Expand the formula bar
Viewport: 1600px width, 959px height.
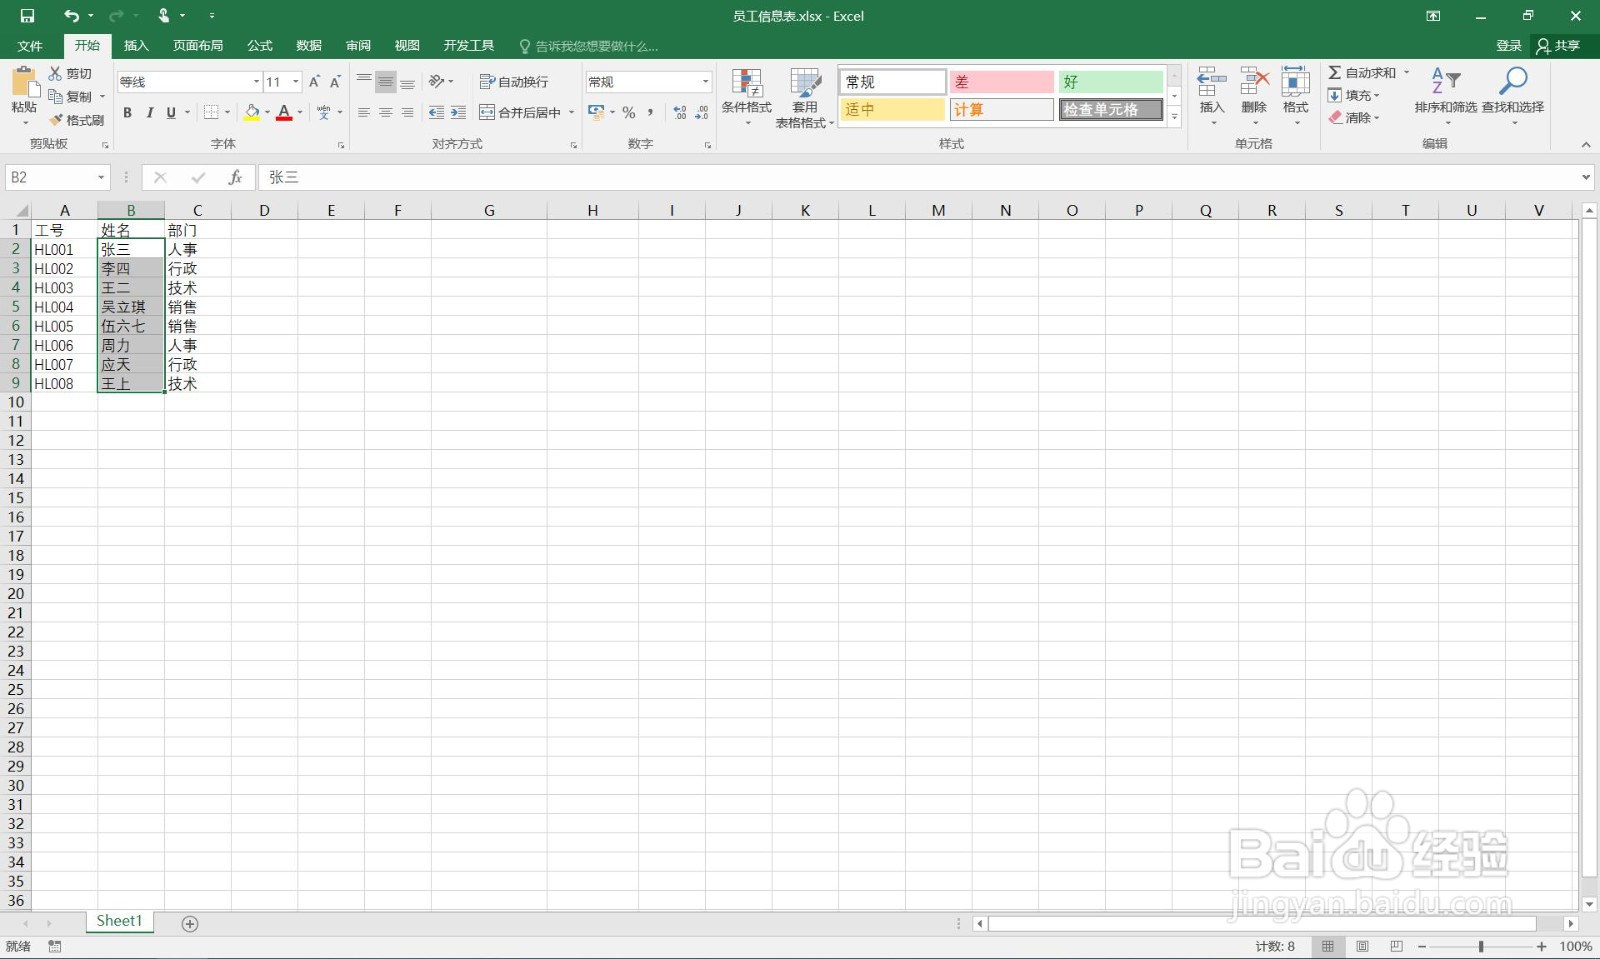click(1586, 177)
